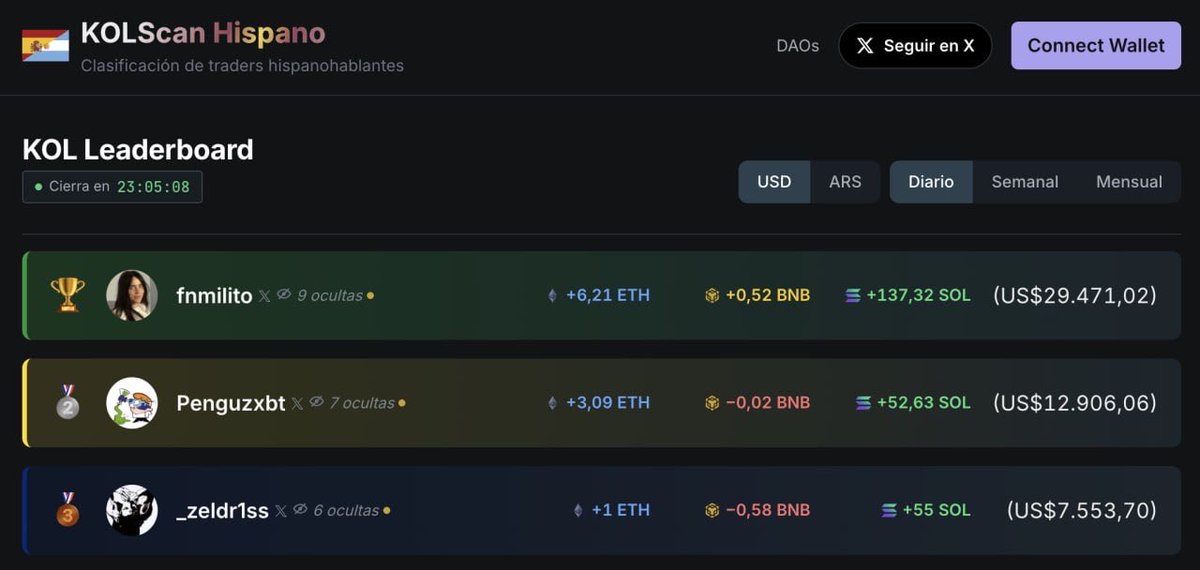Click the BNB icon in _zeldr1ss's row
The image size is (1200, 570).
tap(712, 510)
